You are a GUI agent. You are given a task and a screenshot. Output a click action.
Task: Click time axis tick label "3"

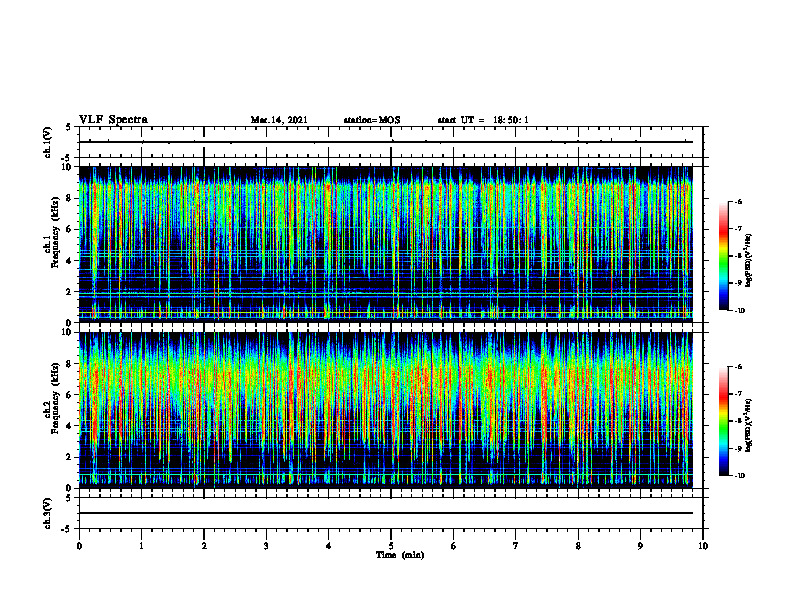266,546
